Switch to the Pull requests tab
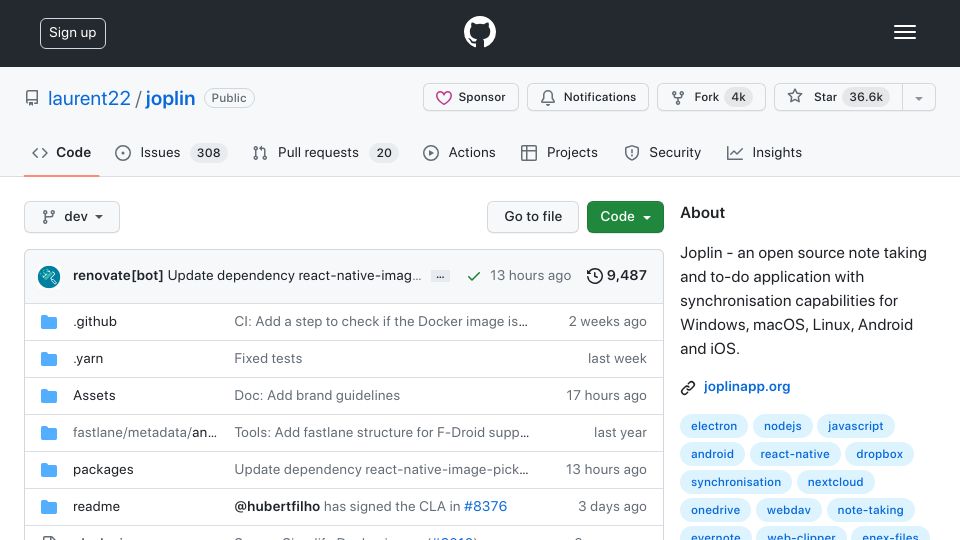This screenshot has height=540, width=960. point(325,152)
